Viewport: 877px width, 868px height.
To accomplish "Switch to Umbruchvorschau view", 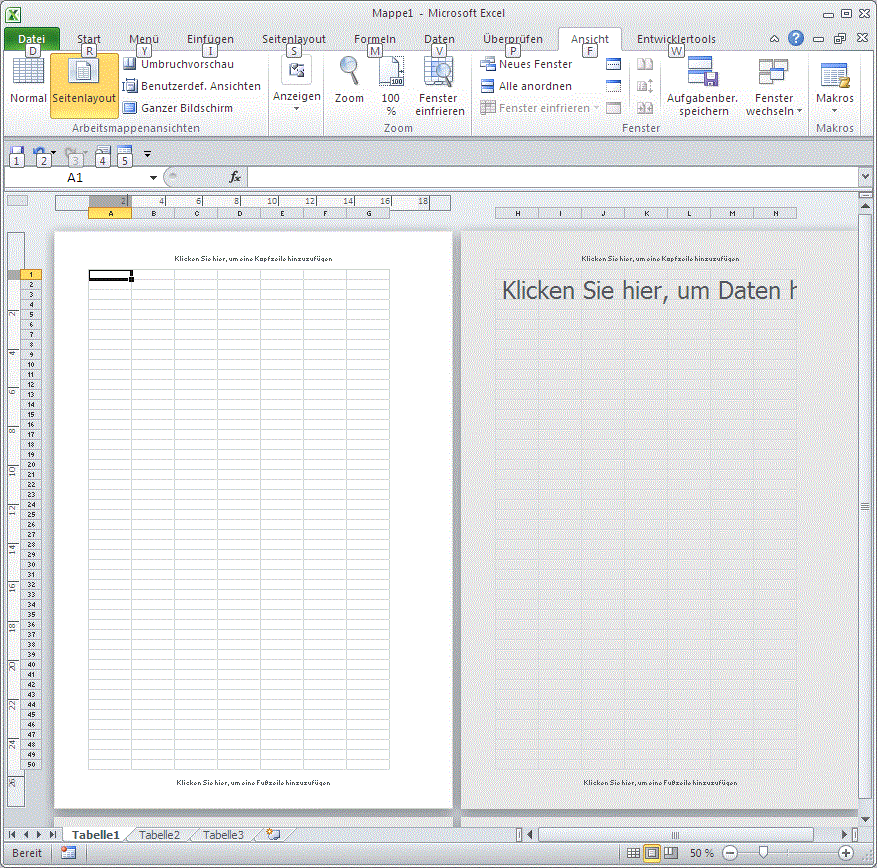I will [x=187, y=62].
